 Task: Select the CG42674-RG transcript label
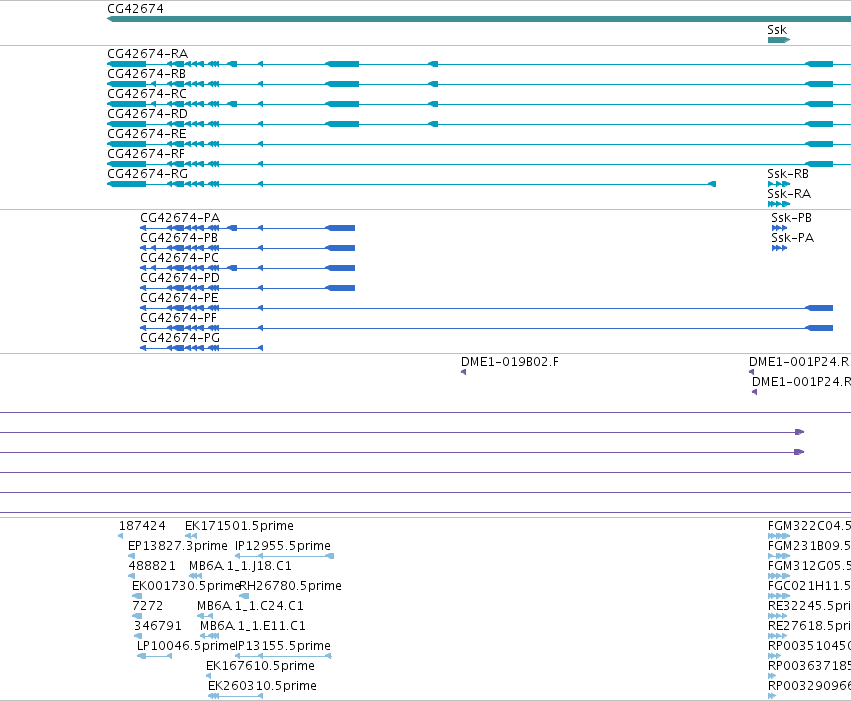[x=148, y=174]
